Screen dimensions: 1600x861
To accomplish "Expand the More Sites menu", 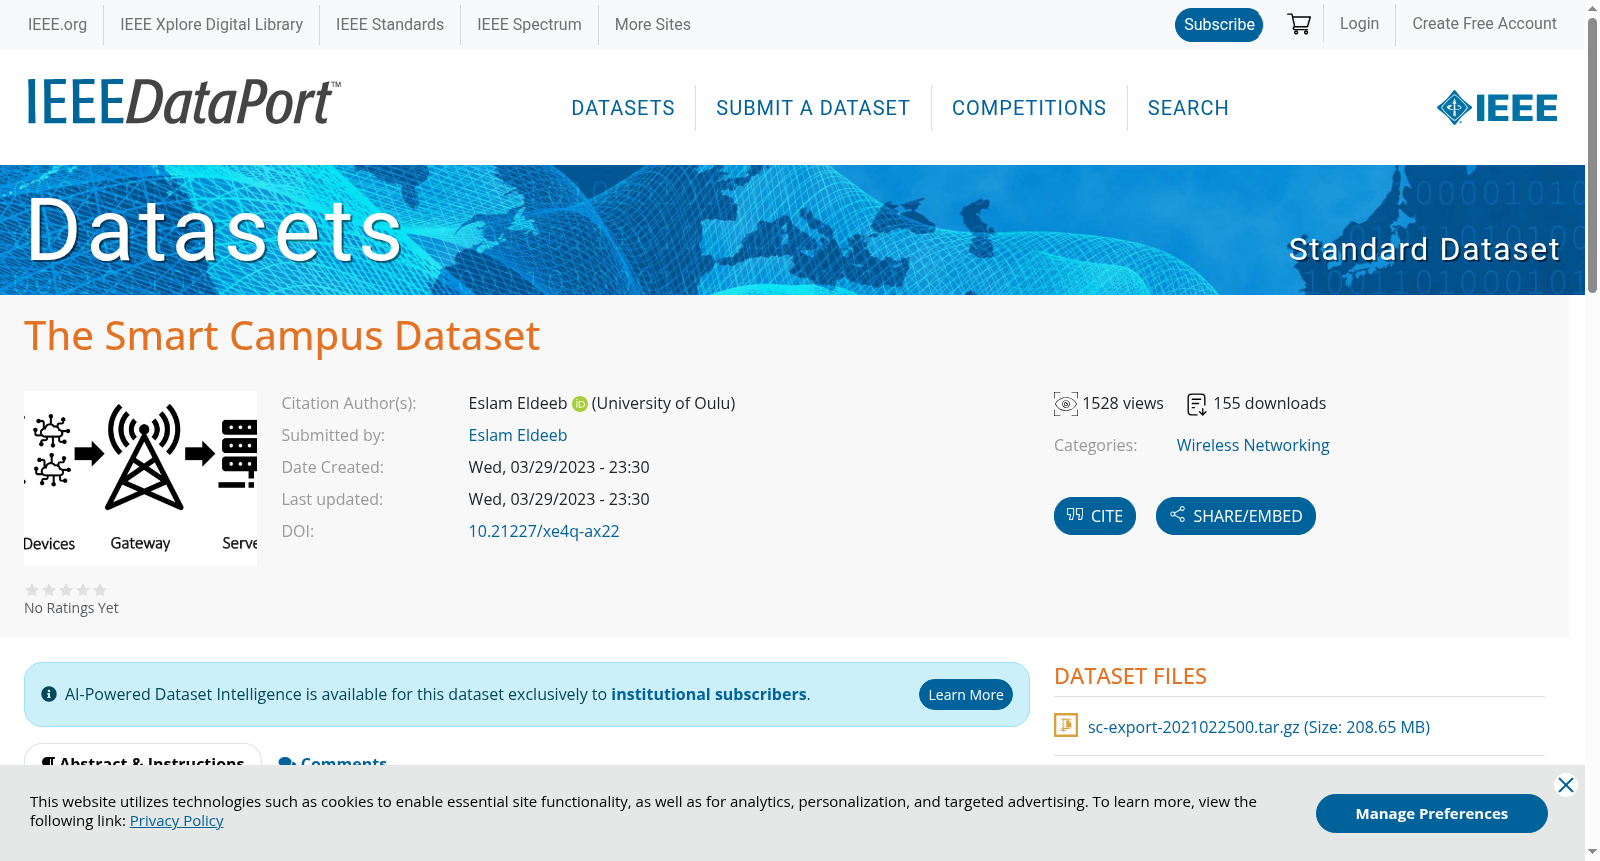I will click(653, 24).
